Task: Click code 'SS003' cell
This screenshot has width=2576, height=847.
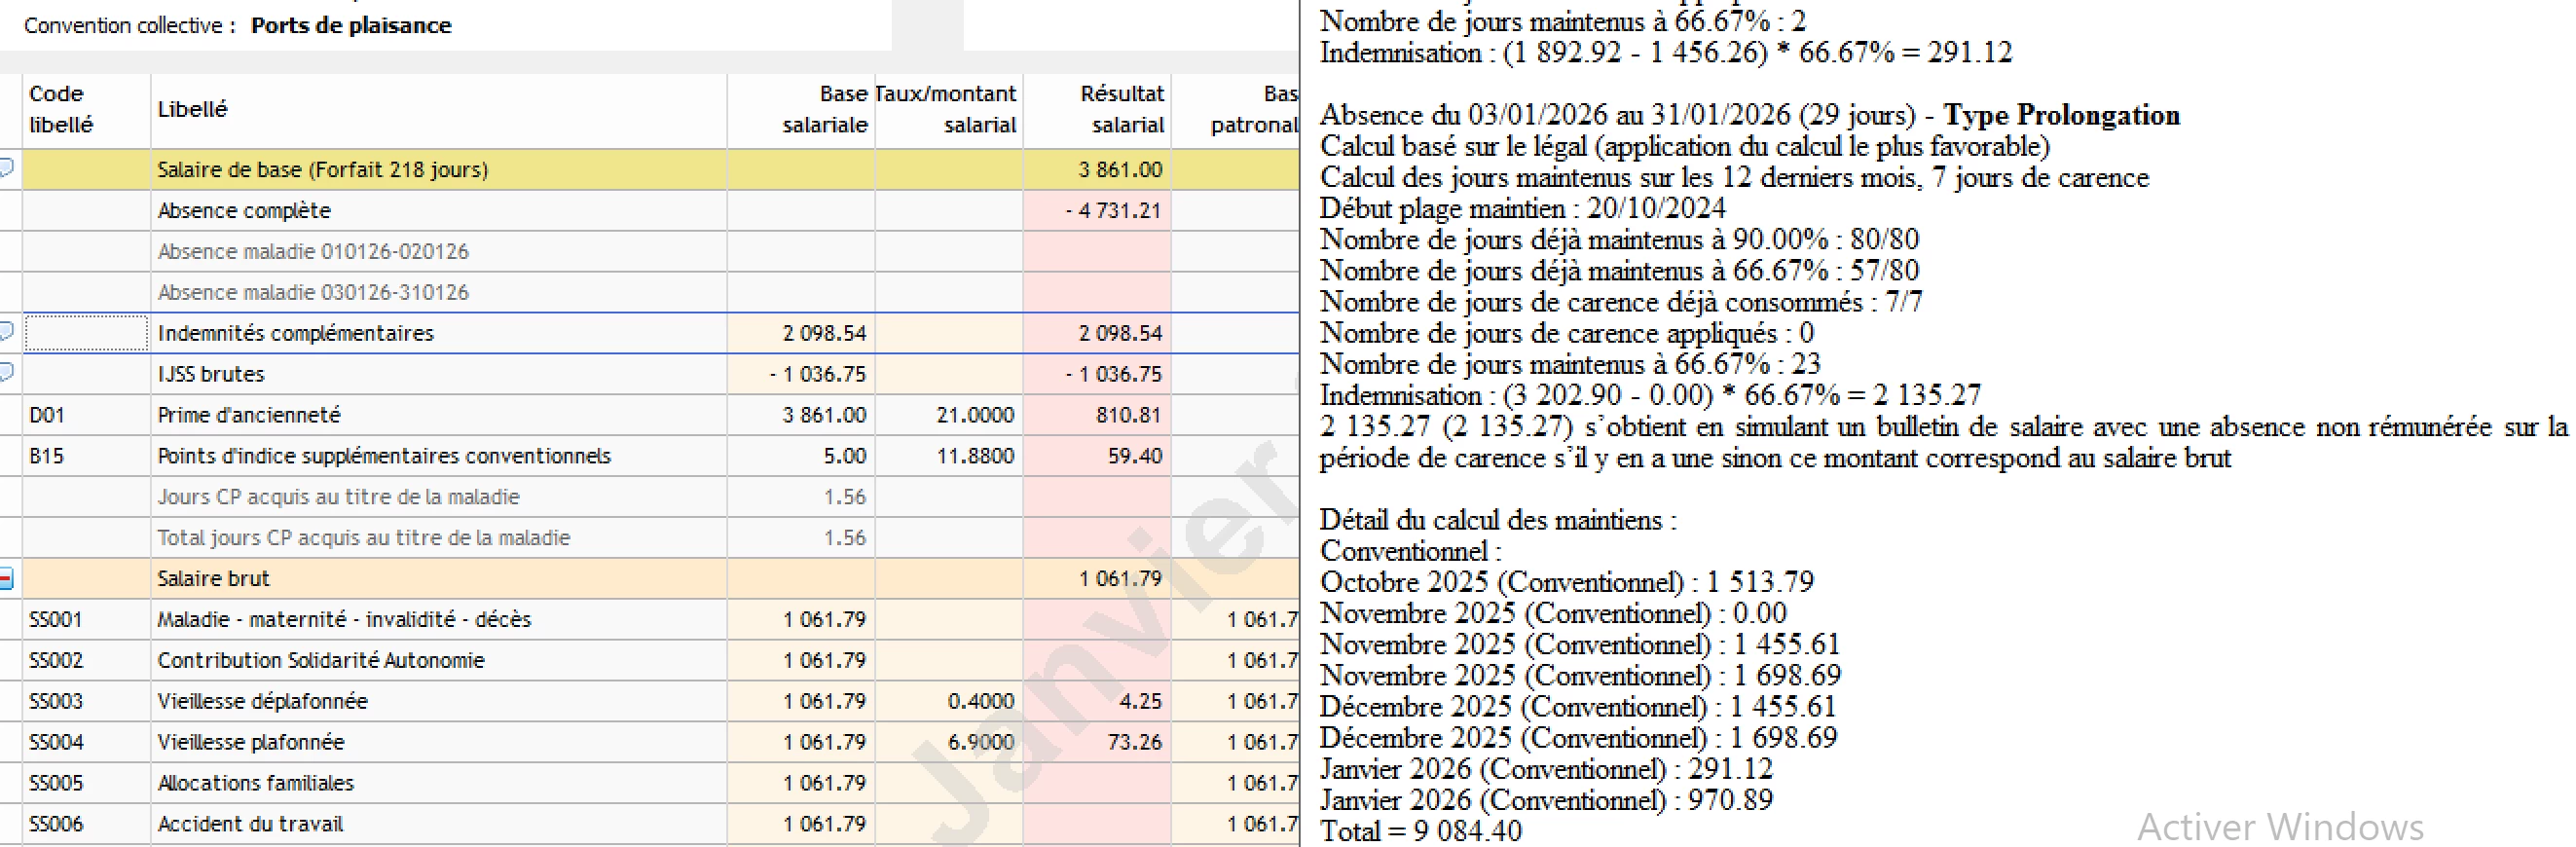Action: tap(86, 702)
